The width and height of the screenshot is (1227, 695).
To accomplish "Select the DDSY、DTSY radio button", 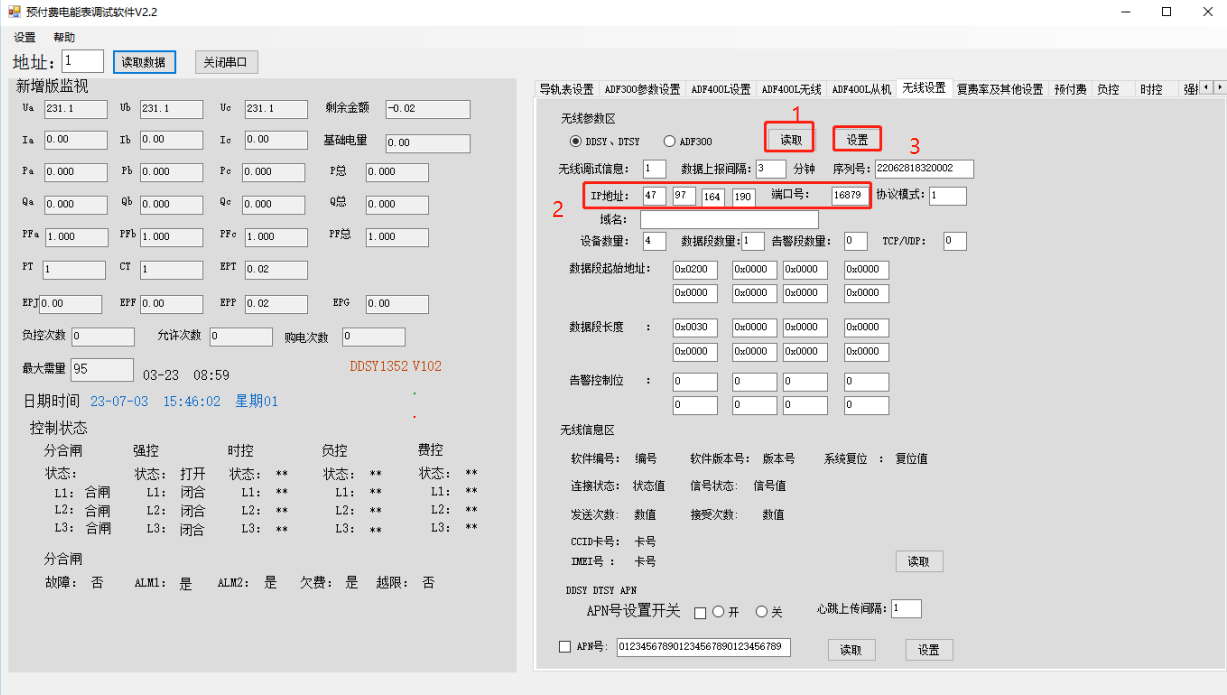I will [x=575, y=141].
